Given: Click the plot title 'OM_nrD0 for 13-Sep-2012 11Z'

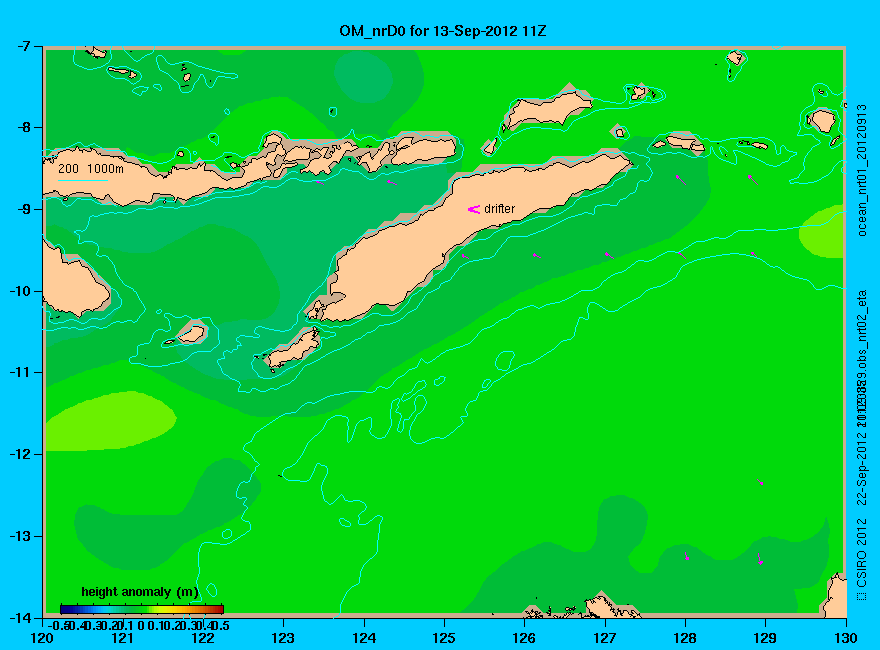Looking at the screenshot, I should tap(442, 31).
